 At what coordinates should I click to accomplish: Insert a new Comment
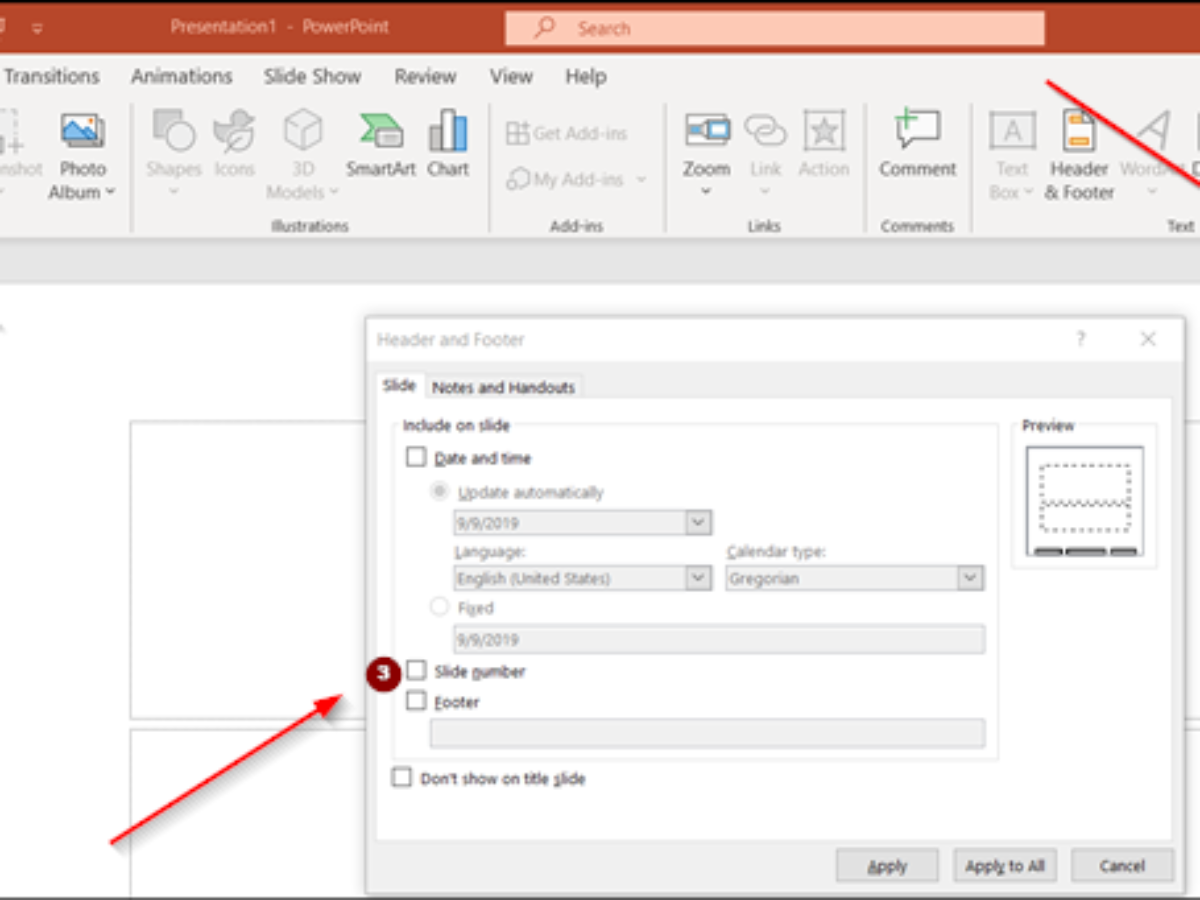coord(918,145)
